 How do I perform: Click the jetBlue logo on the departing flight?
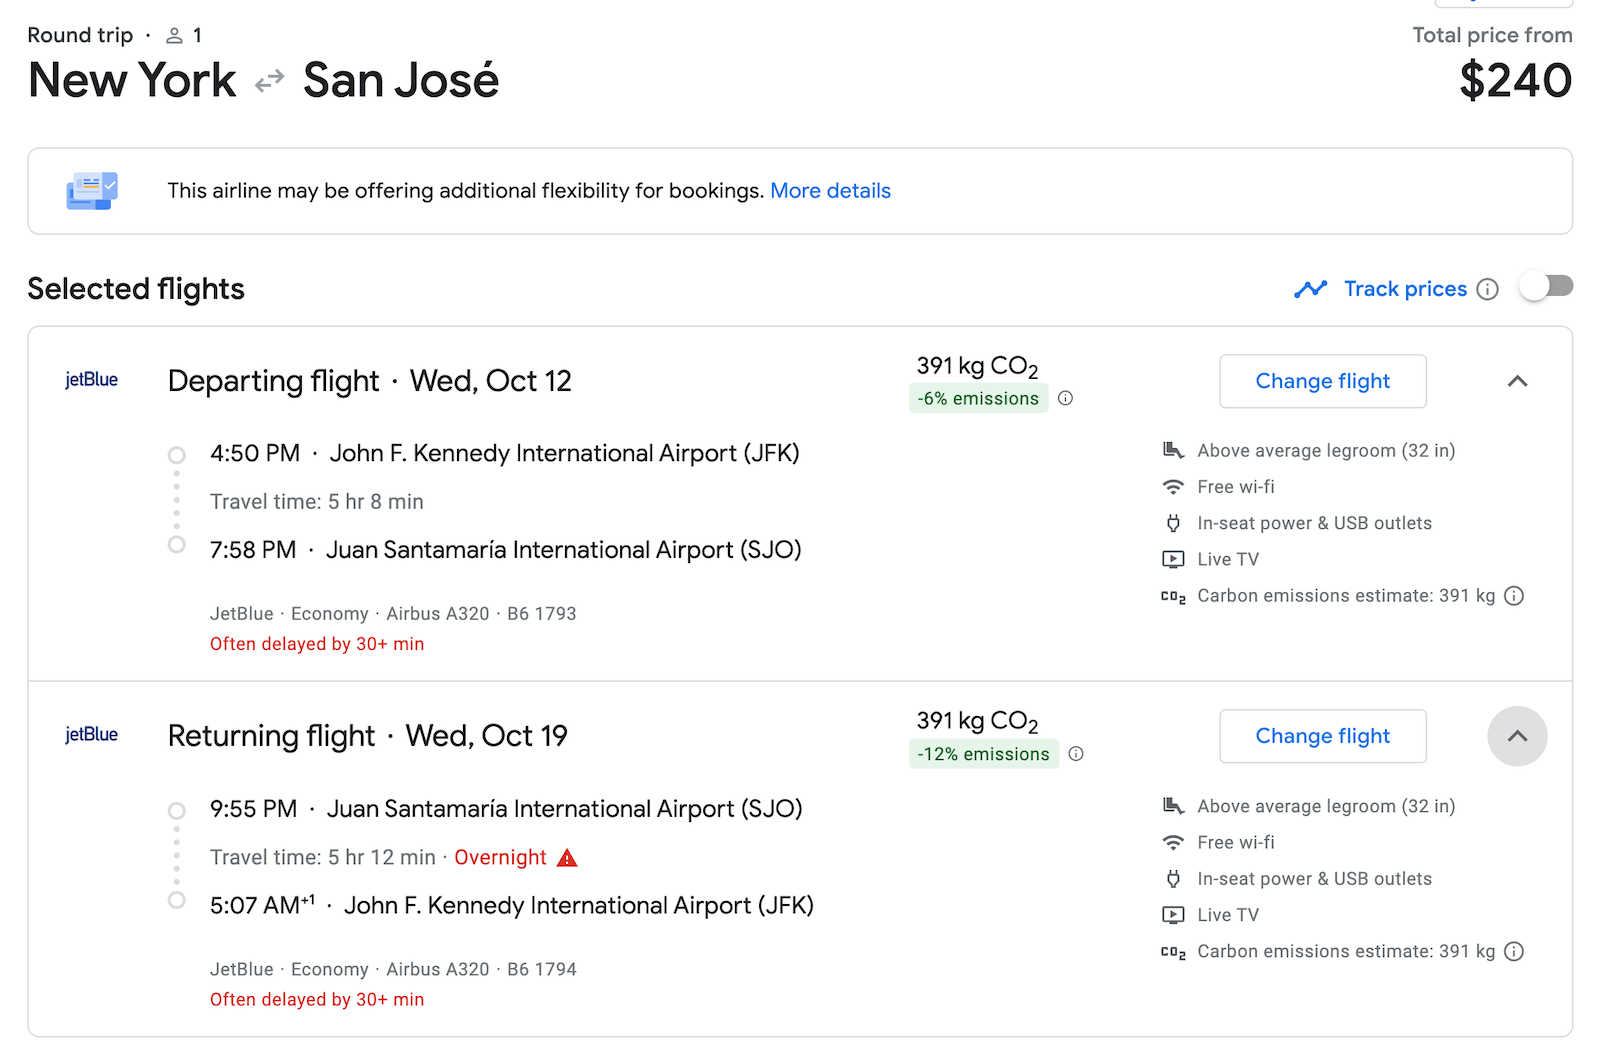[x=91, y=380]
